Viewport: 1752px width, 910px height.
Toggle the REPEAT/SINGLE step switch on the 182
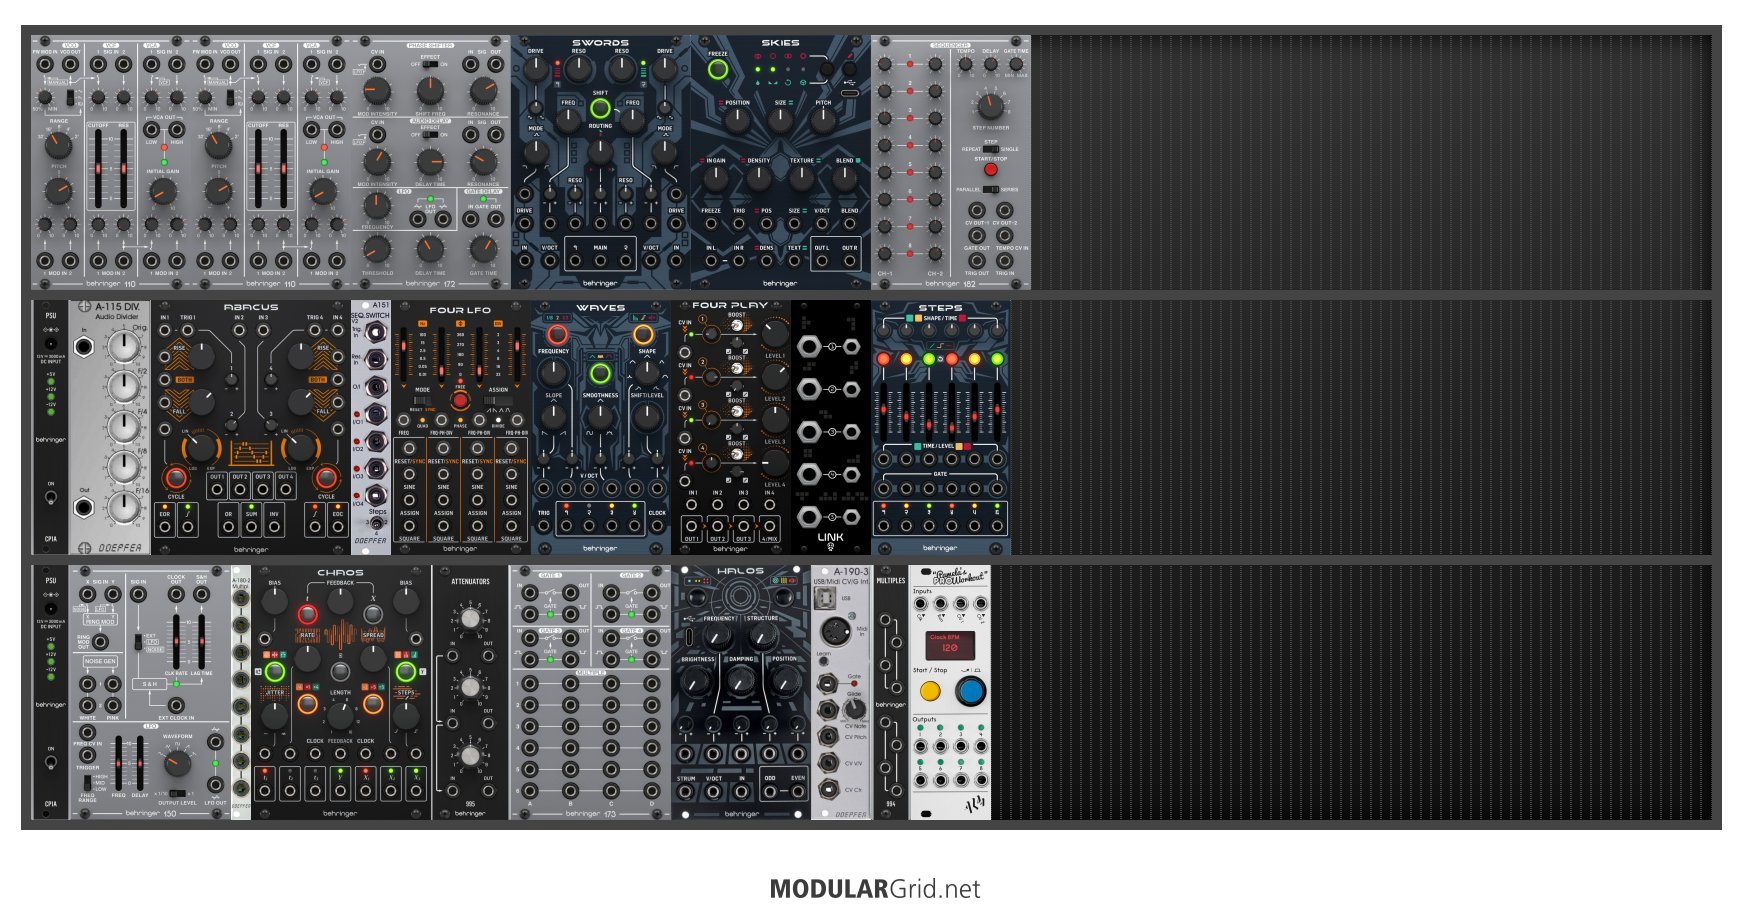pyautogui.click(x=990, y=149)
